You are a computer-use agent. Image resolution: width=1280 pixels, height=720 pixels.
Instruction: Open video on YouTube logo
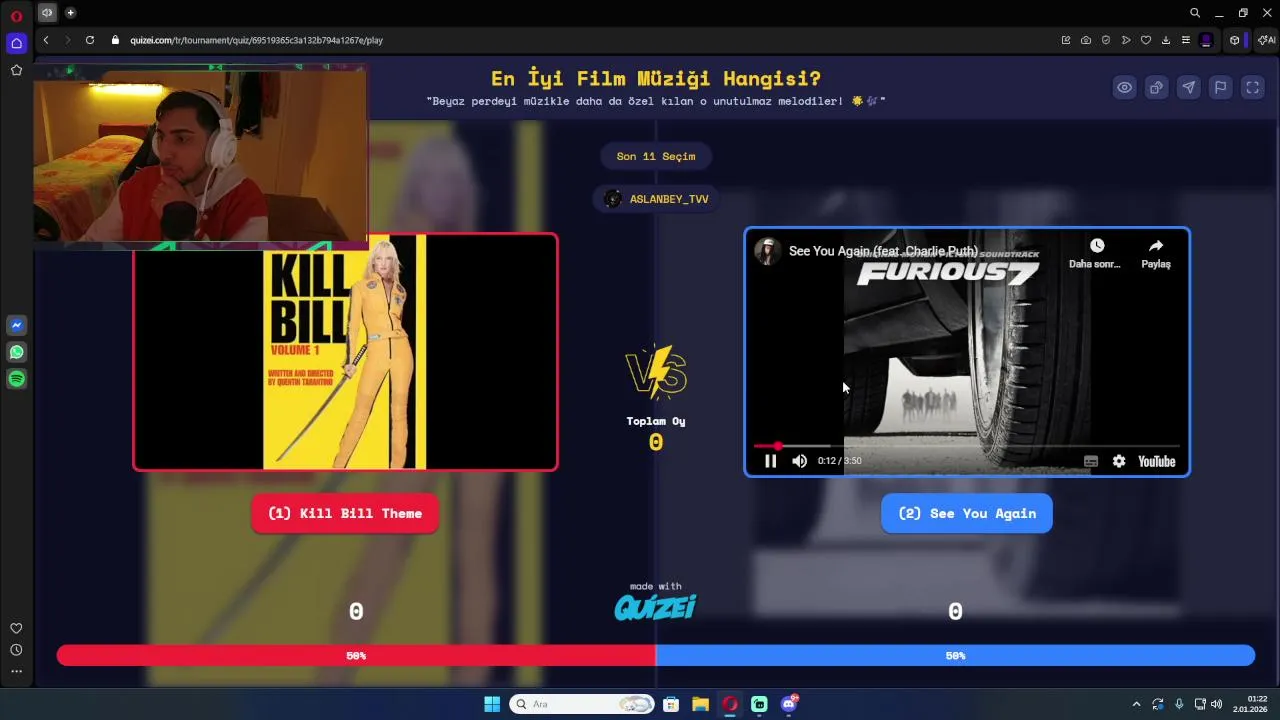coord(1156,461)
